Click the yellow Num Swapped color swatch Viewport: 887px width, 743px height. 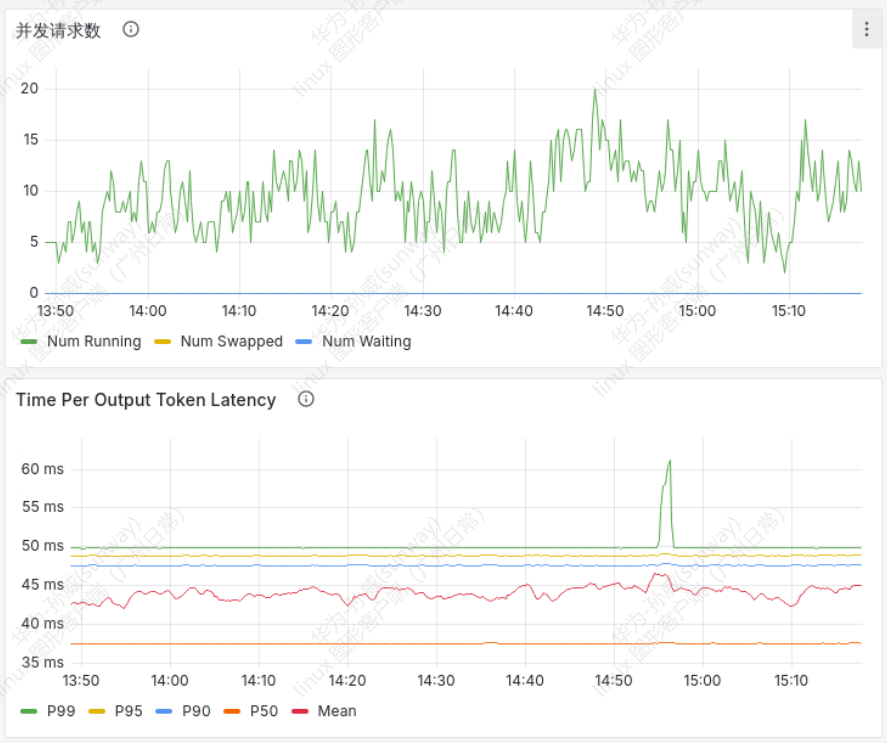tap(162, 342)
